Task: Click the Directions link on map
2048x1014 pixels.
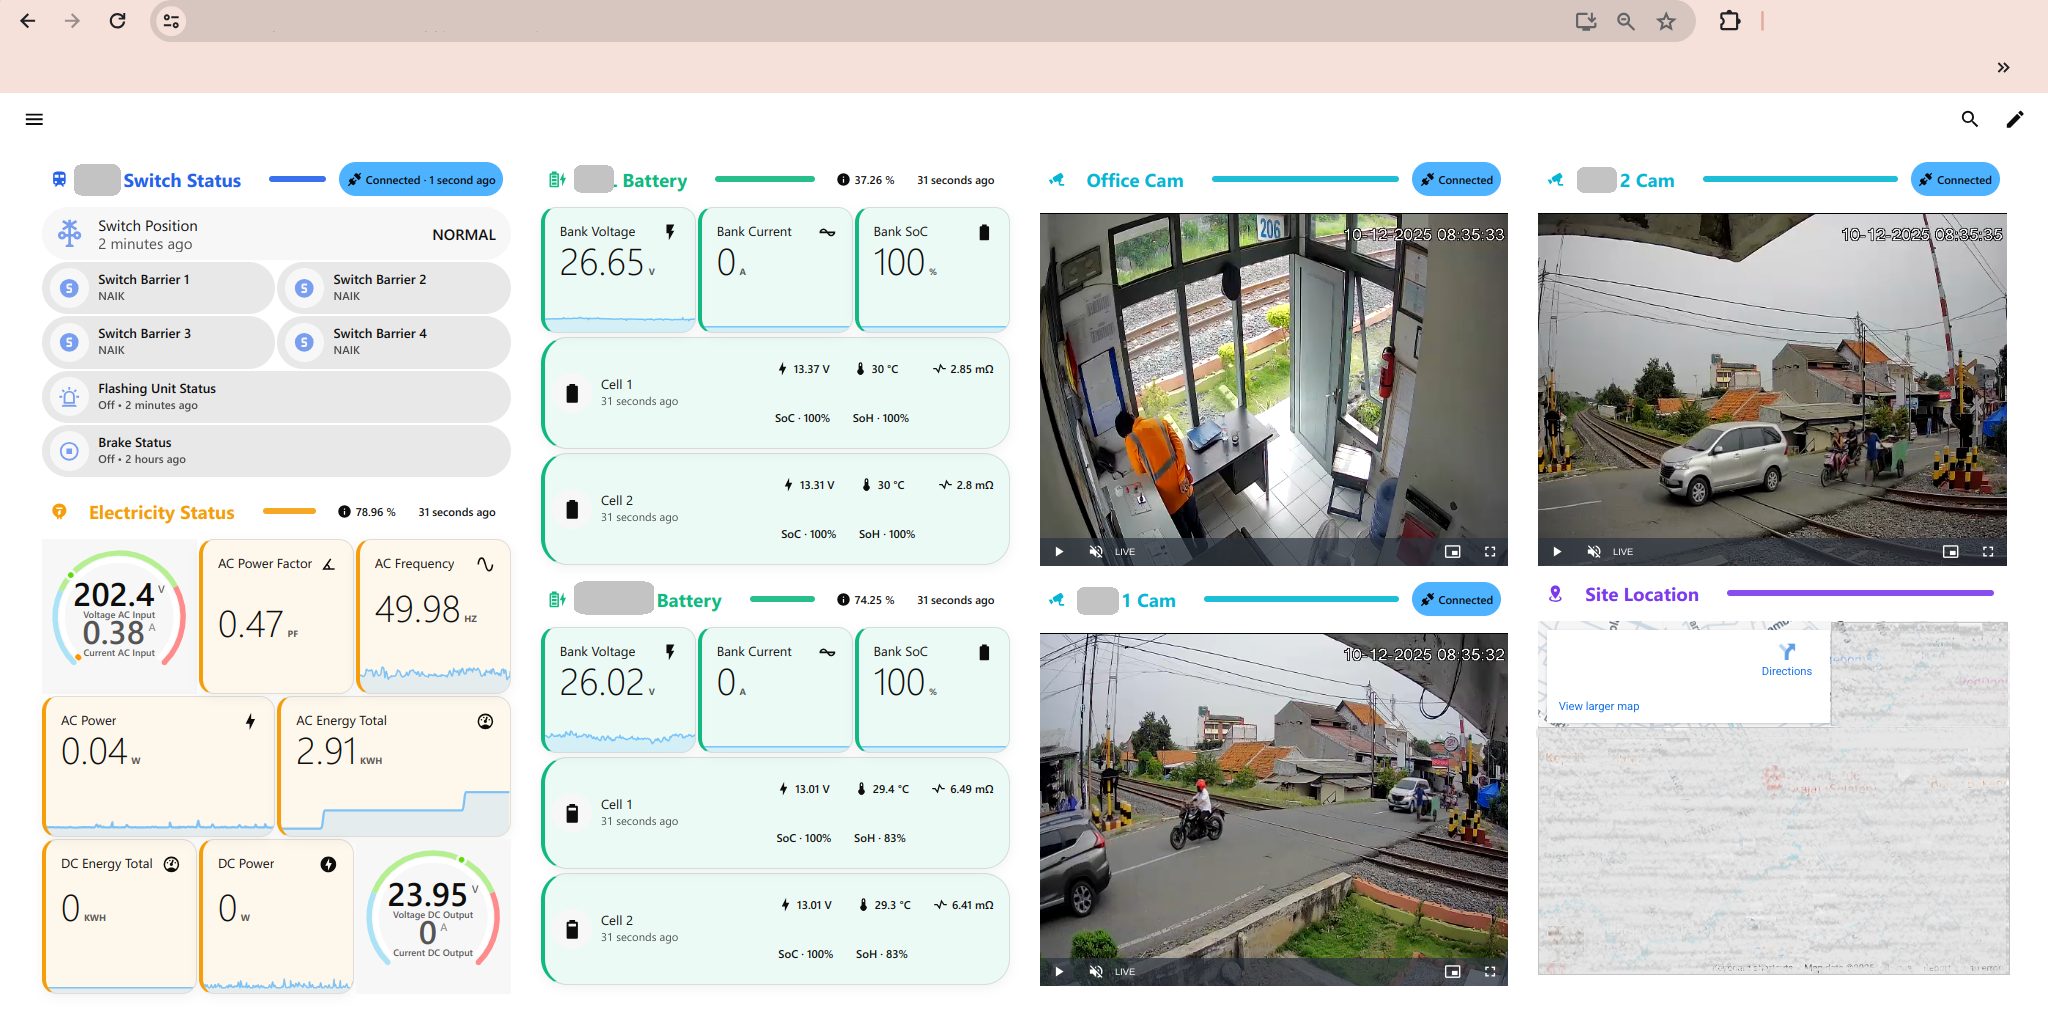Action: point(1786,660)
